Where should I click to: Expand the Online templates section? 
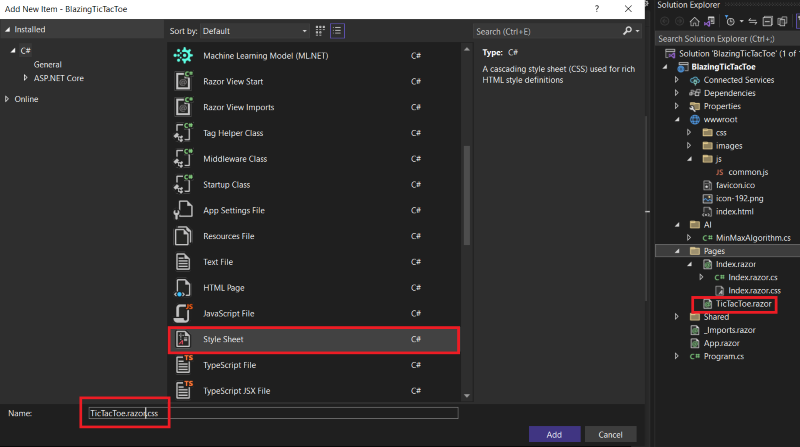point(7,99)
